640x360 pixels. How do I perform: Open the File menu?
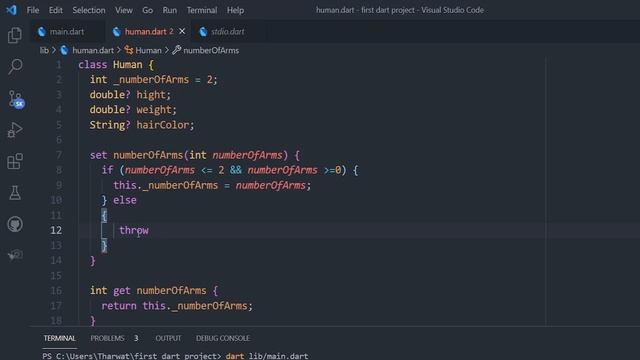click(33, 10)
